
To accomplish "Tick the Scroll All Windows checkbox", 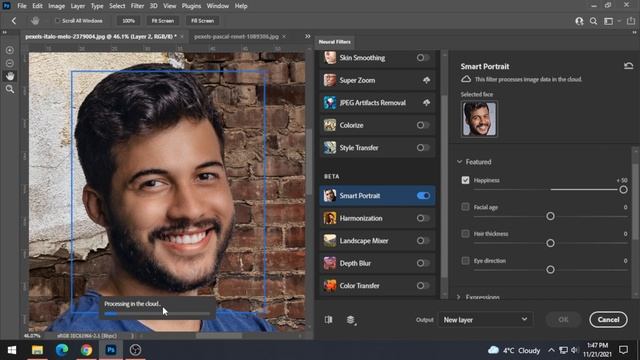I will pos(57,20).
